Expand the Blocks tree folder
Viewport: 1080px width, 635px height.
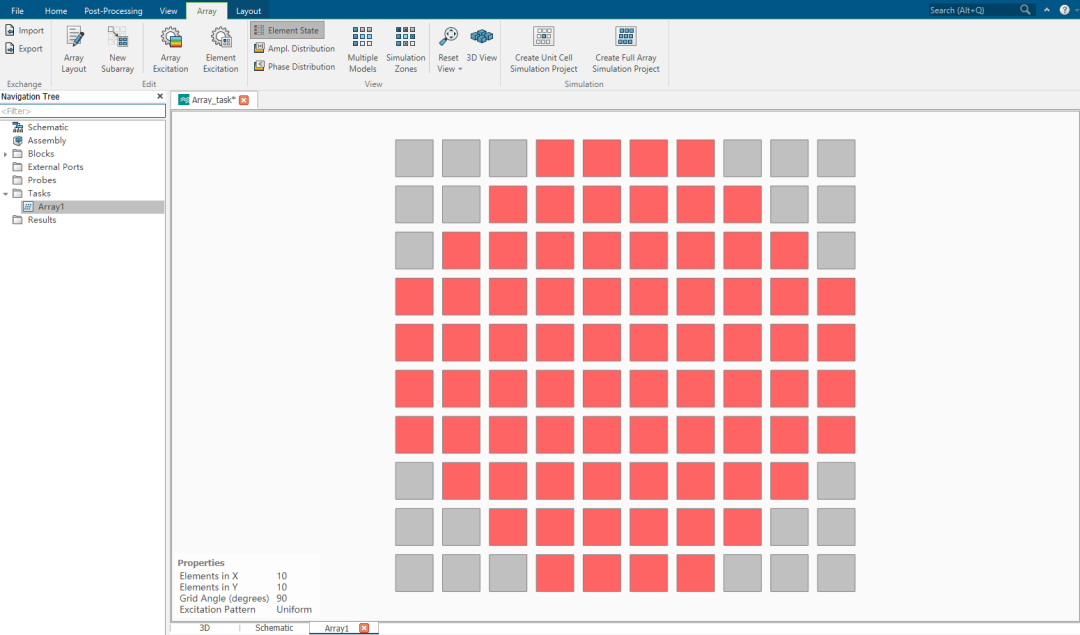point(6,154)
